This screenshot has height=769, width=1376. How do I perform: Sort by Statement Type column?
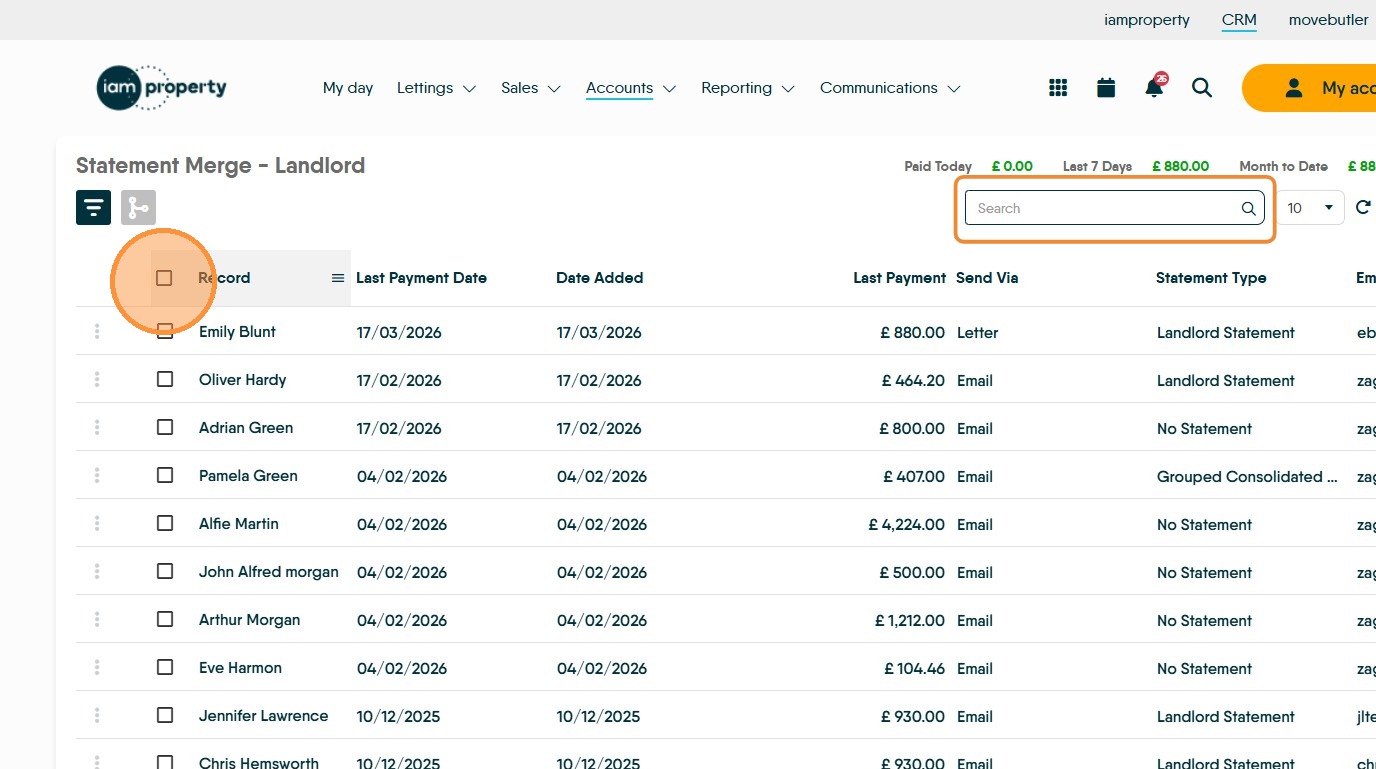1211,278
